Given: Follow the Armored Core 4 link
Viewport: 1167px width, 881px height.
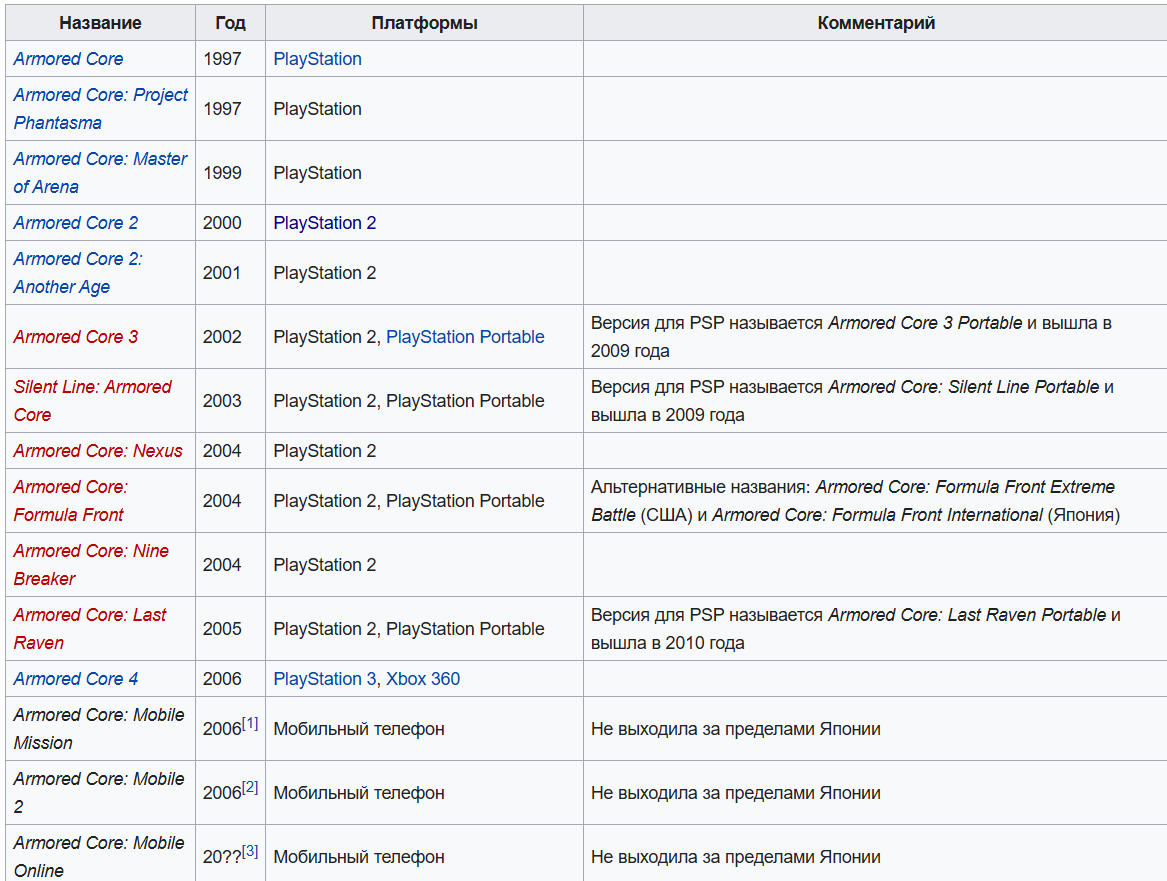Looking at the screenshot, I should (76, 679).
